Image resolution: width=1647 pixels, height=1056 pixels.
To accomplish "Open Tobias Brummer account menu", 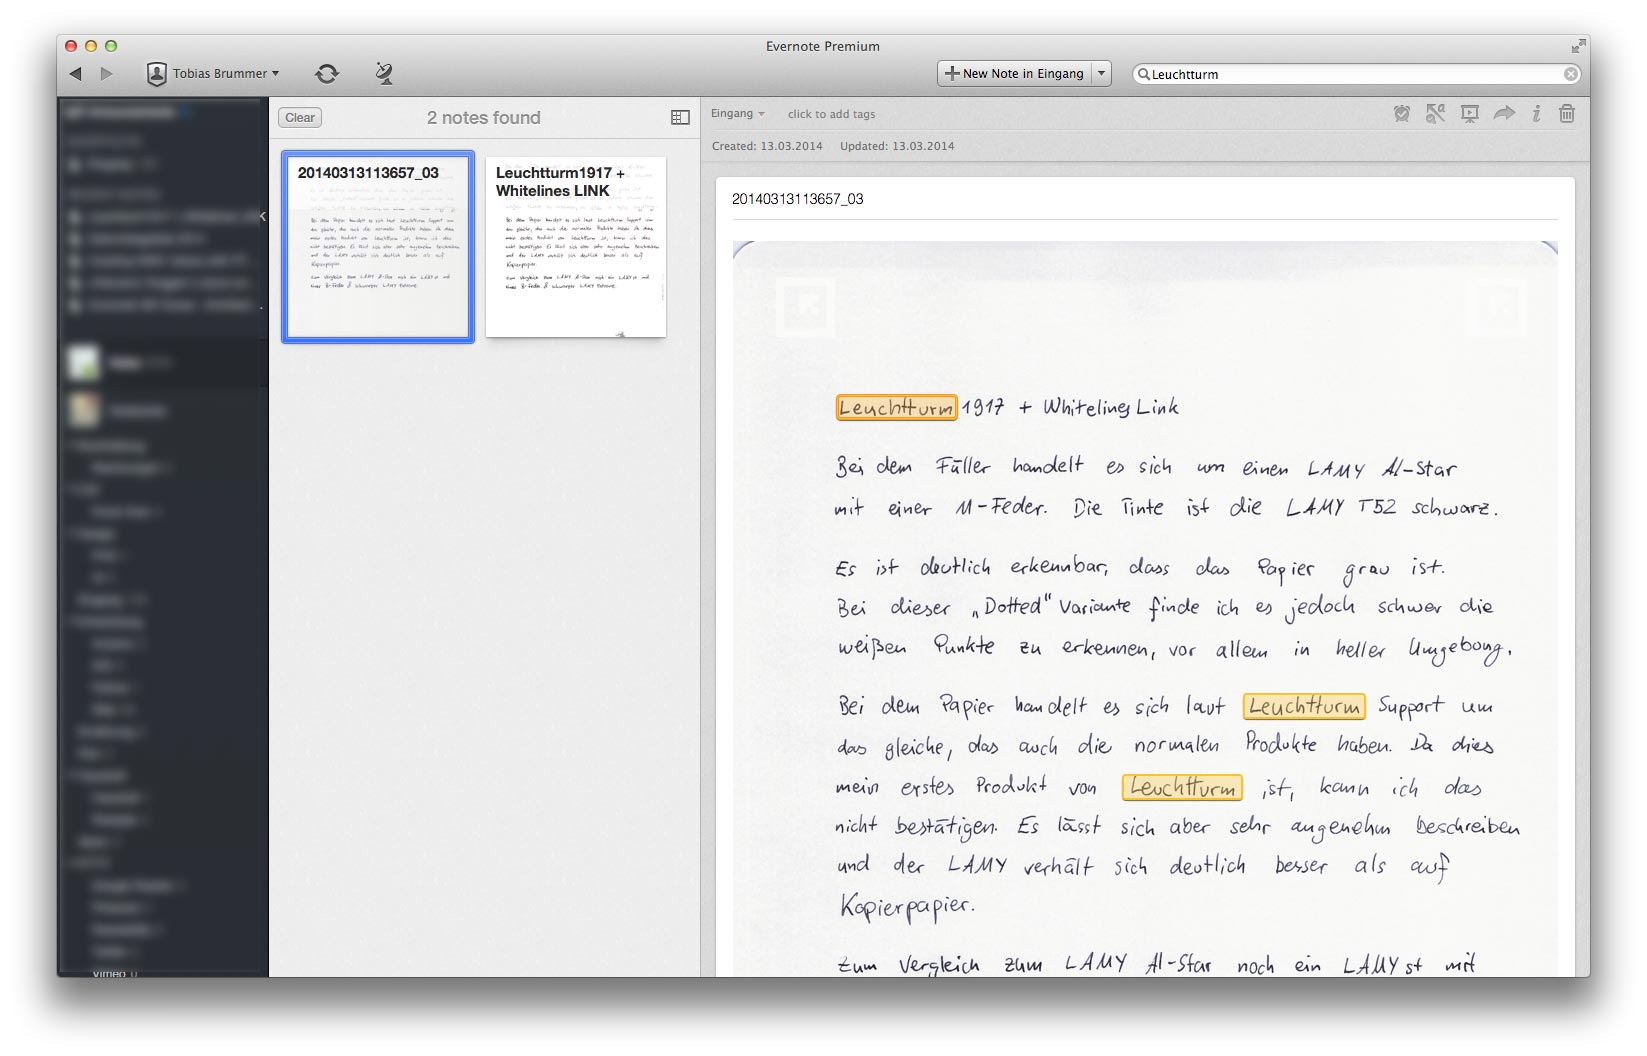I will [213, 74].
